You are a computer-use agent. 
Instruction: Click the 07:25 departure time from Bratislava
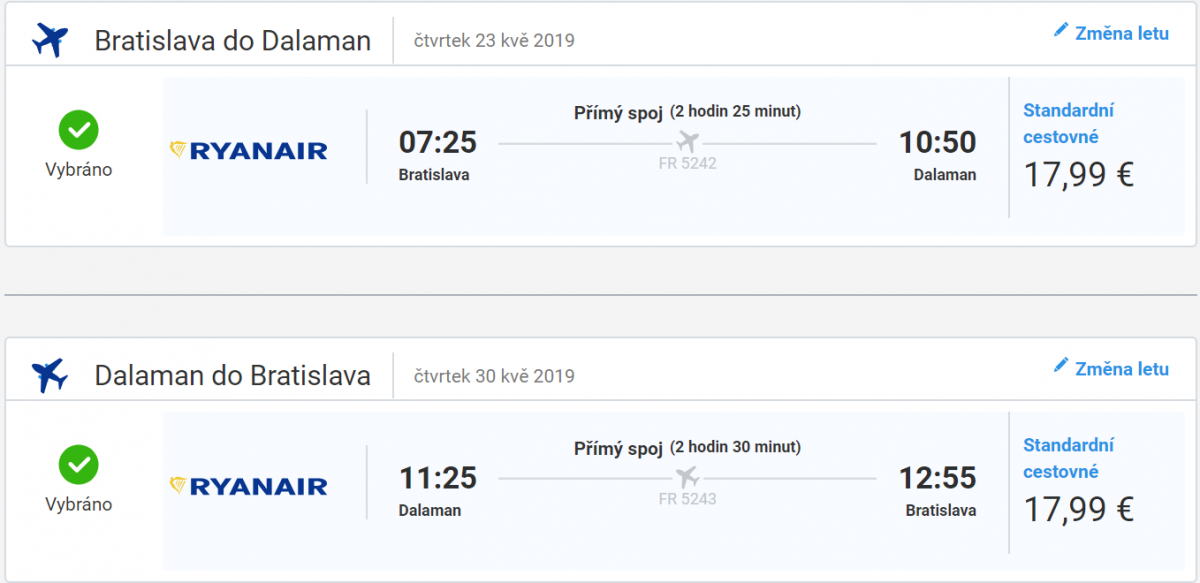(437, 143)
